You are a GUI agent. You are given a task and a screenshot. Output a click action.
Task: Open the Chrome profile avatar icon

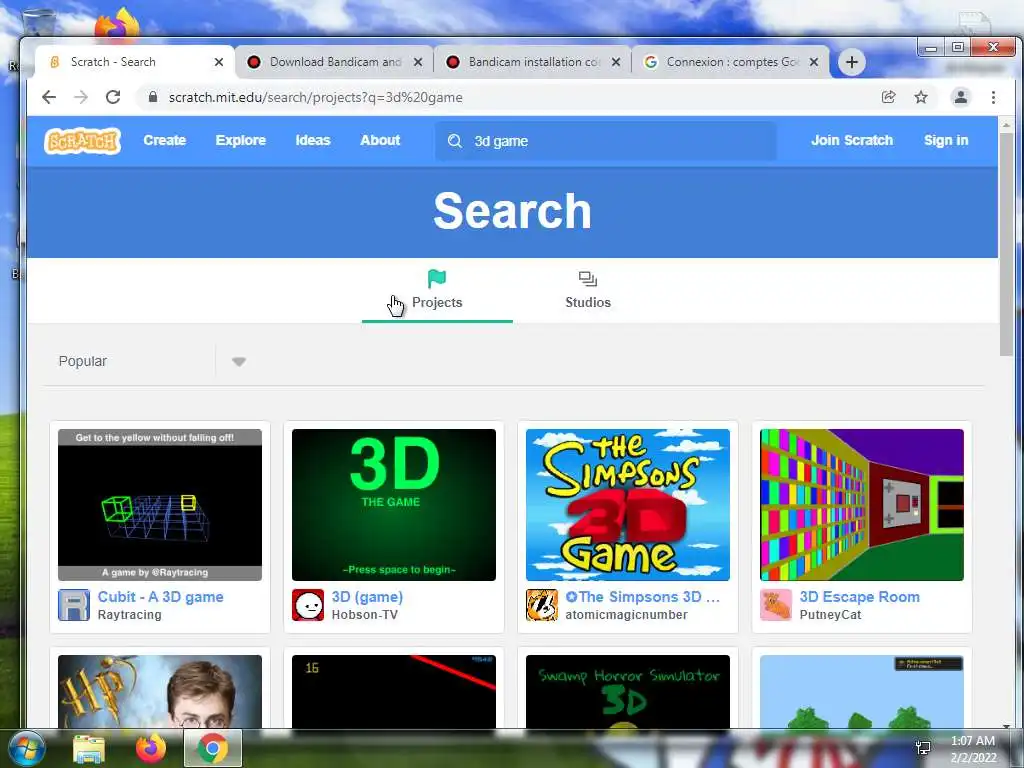point(961,97)
